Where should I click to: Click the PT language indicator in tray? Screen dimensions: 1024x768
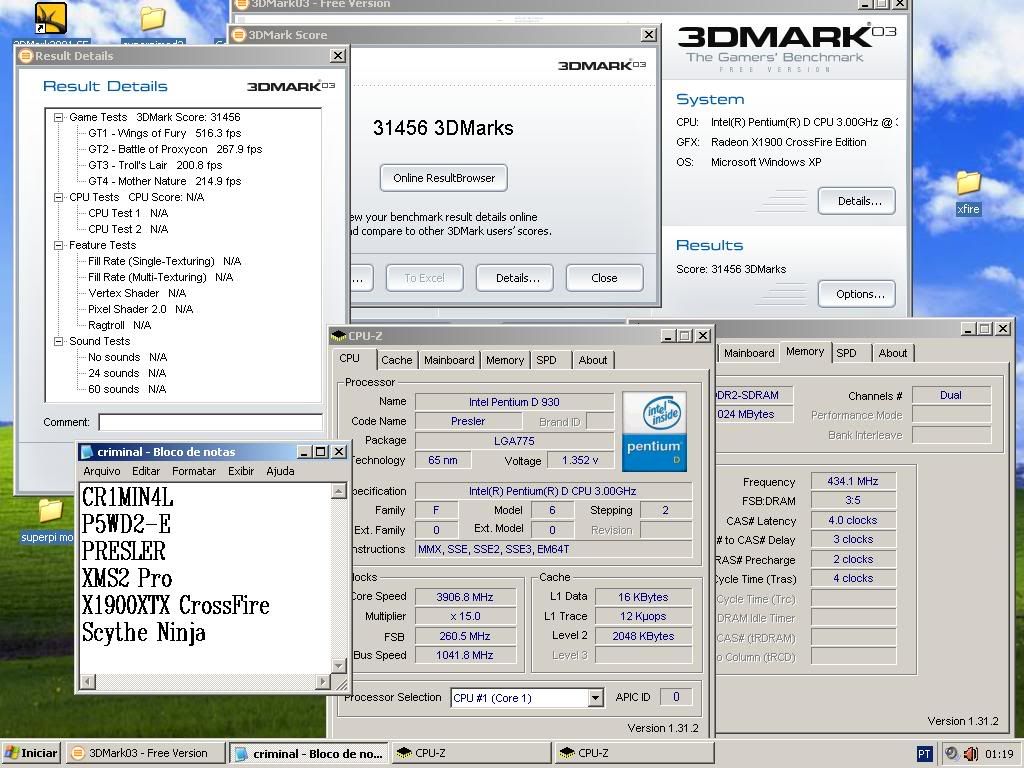click(x=924, y=754)
